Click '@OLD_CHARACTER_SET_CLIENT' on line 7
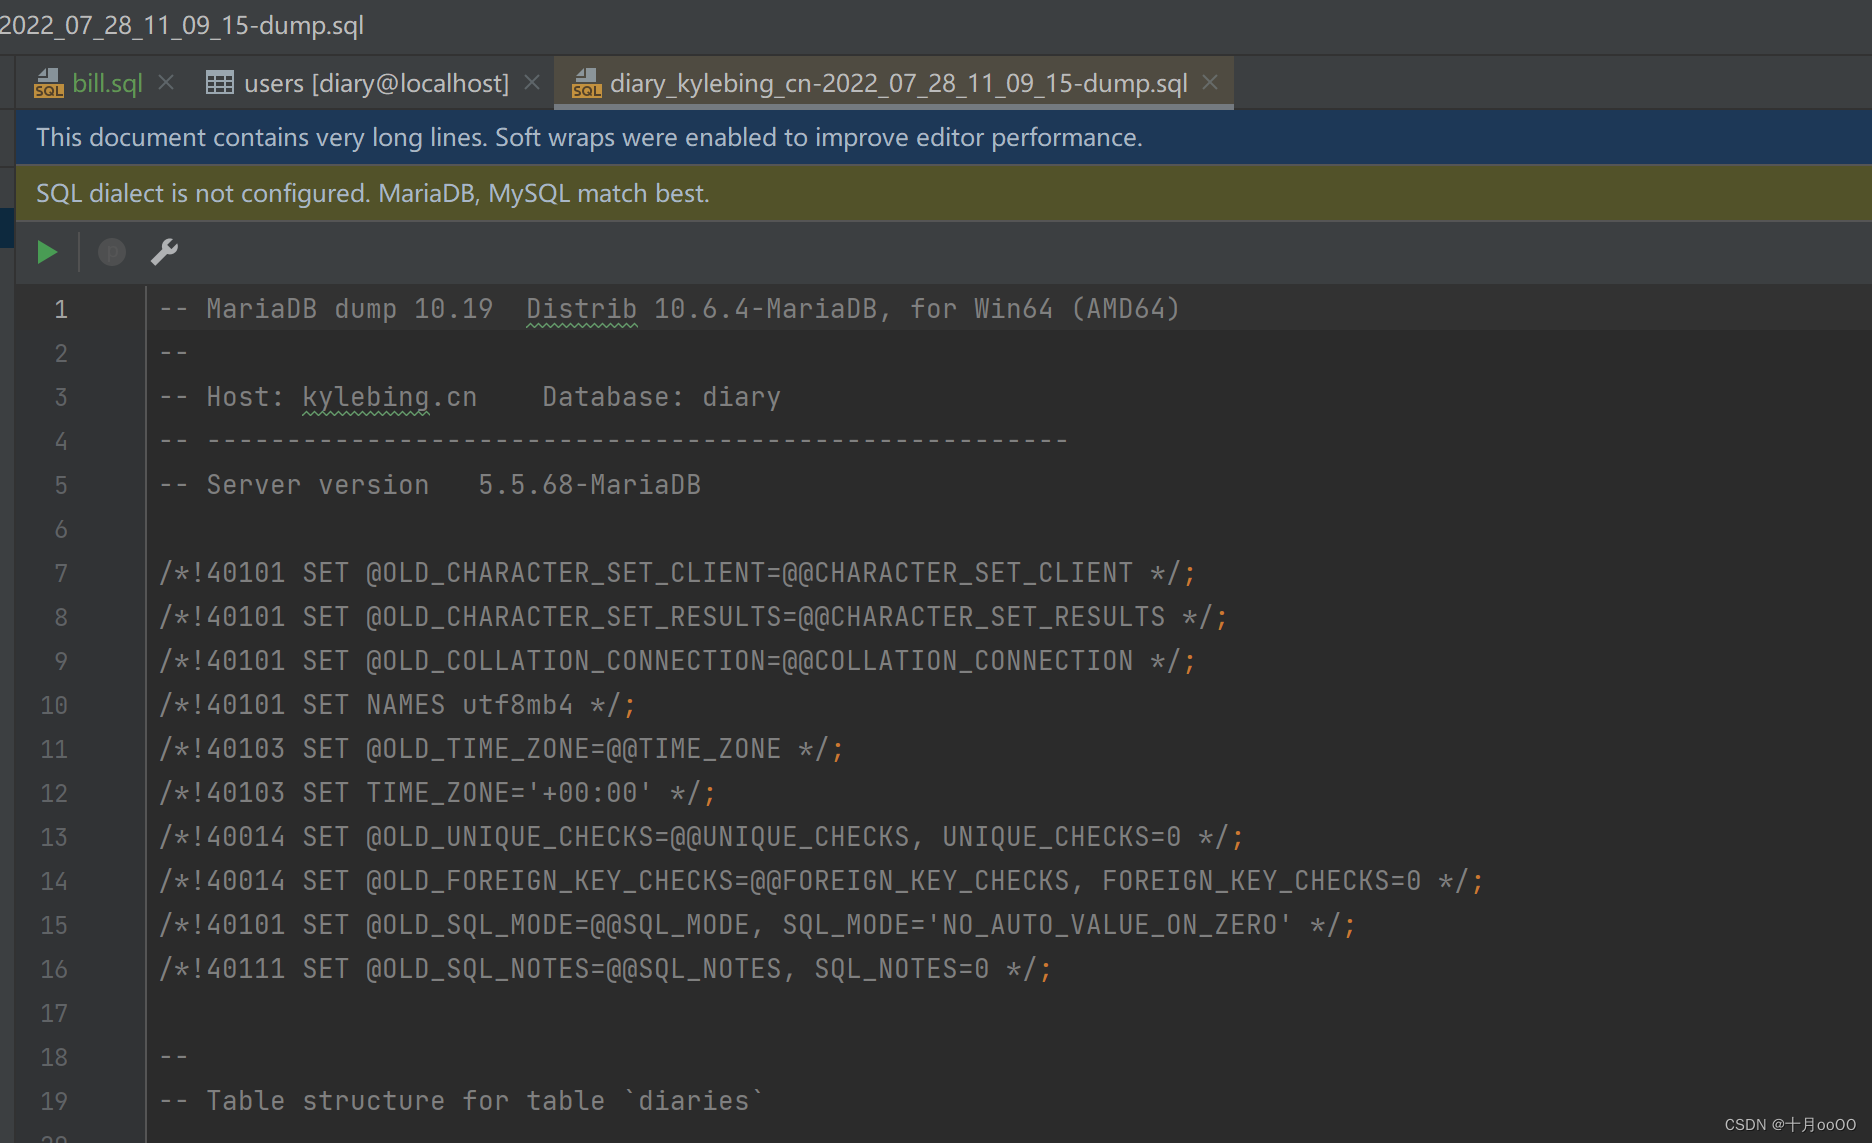This screenshot has width=1872, height=1143. (x=566, y=573)
